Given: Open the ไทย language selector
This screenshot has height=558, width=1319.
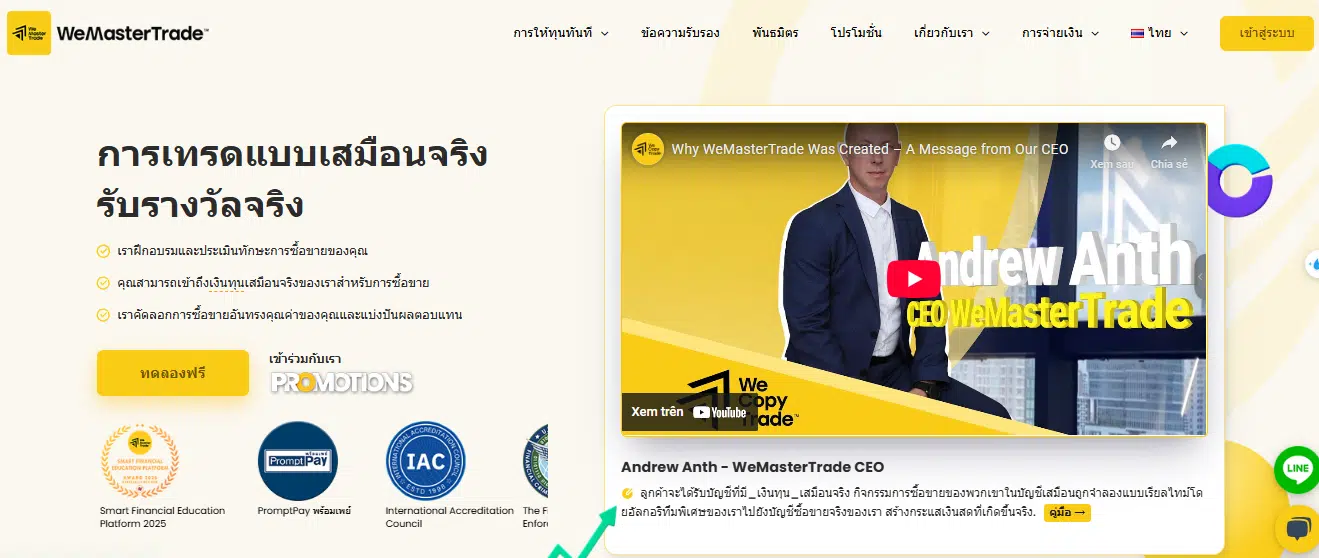Looking at the screenshot, I should tap(1159, 33).
